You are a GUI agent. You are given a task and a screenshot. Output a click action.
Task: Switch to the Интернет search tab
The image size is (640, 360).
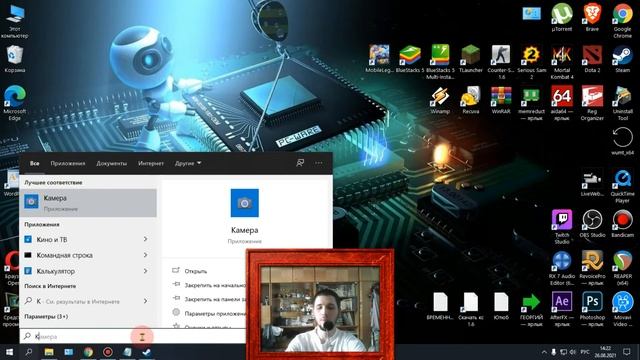(x=151, y=163)
